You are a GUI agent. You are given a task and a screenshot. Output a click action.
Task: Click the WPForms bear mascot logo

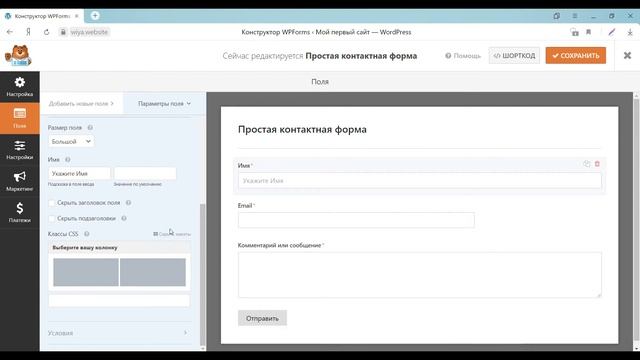(18, 56)
